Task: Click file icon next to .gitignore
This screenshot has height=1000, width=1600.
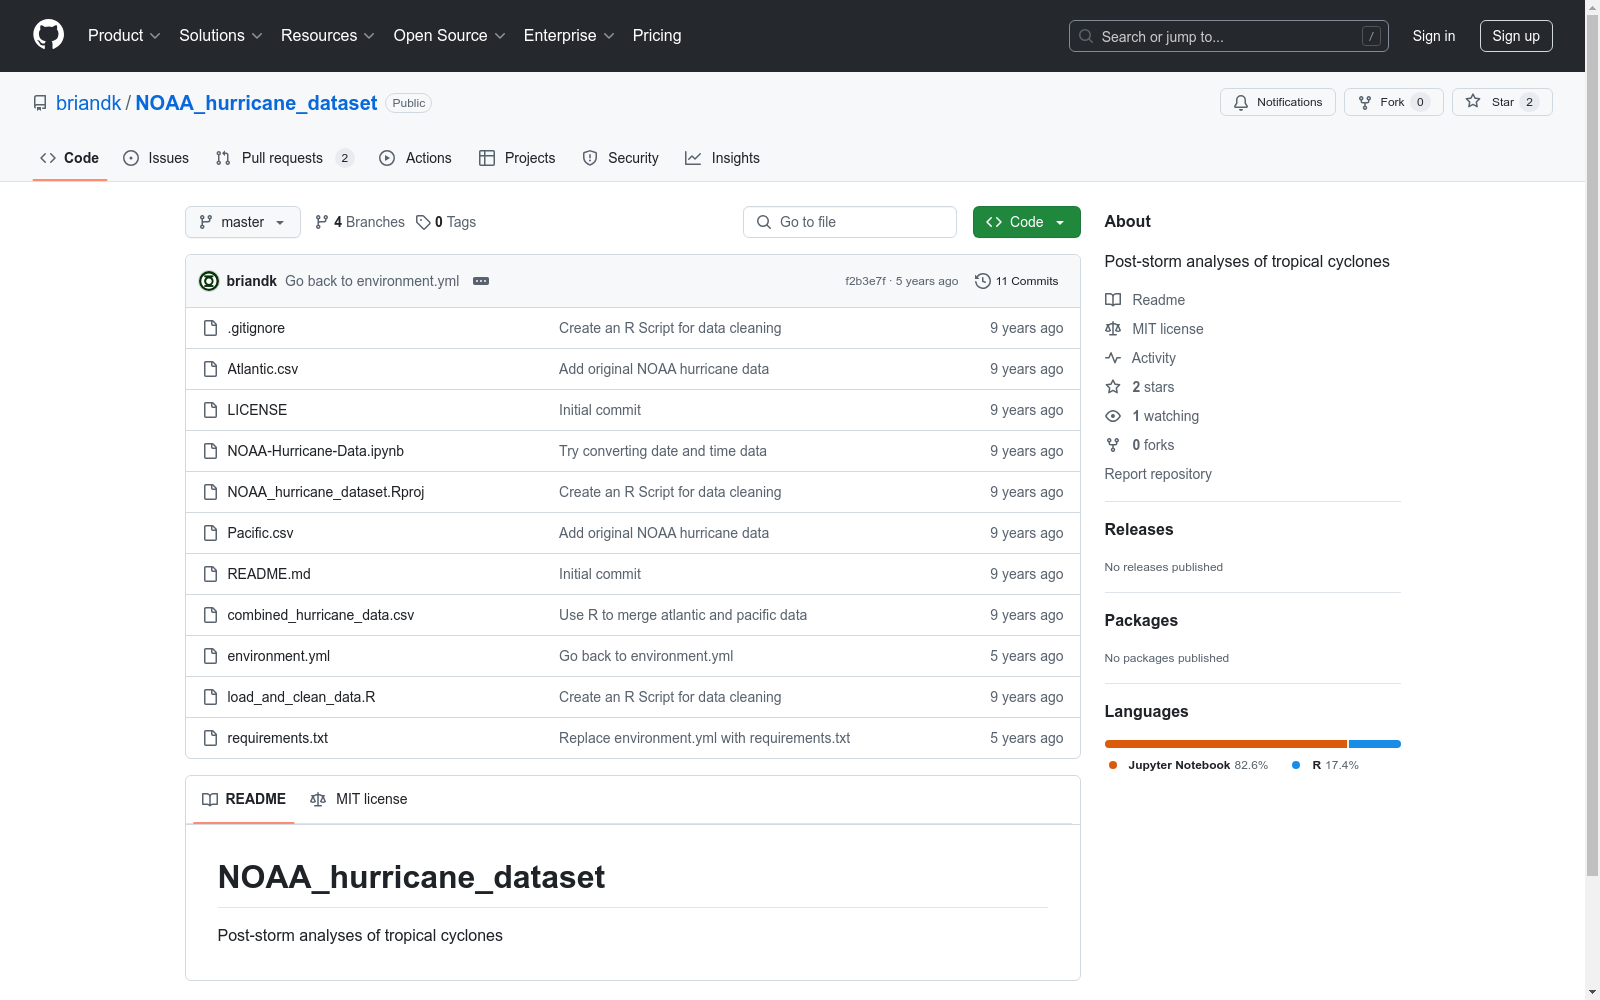Action: 210,328
